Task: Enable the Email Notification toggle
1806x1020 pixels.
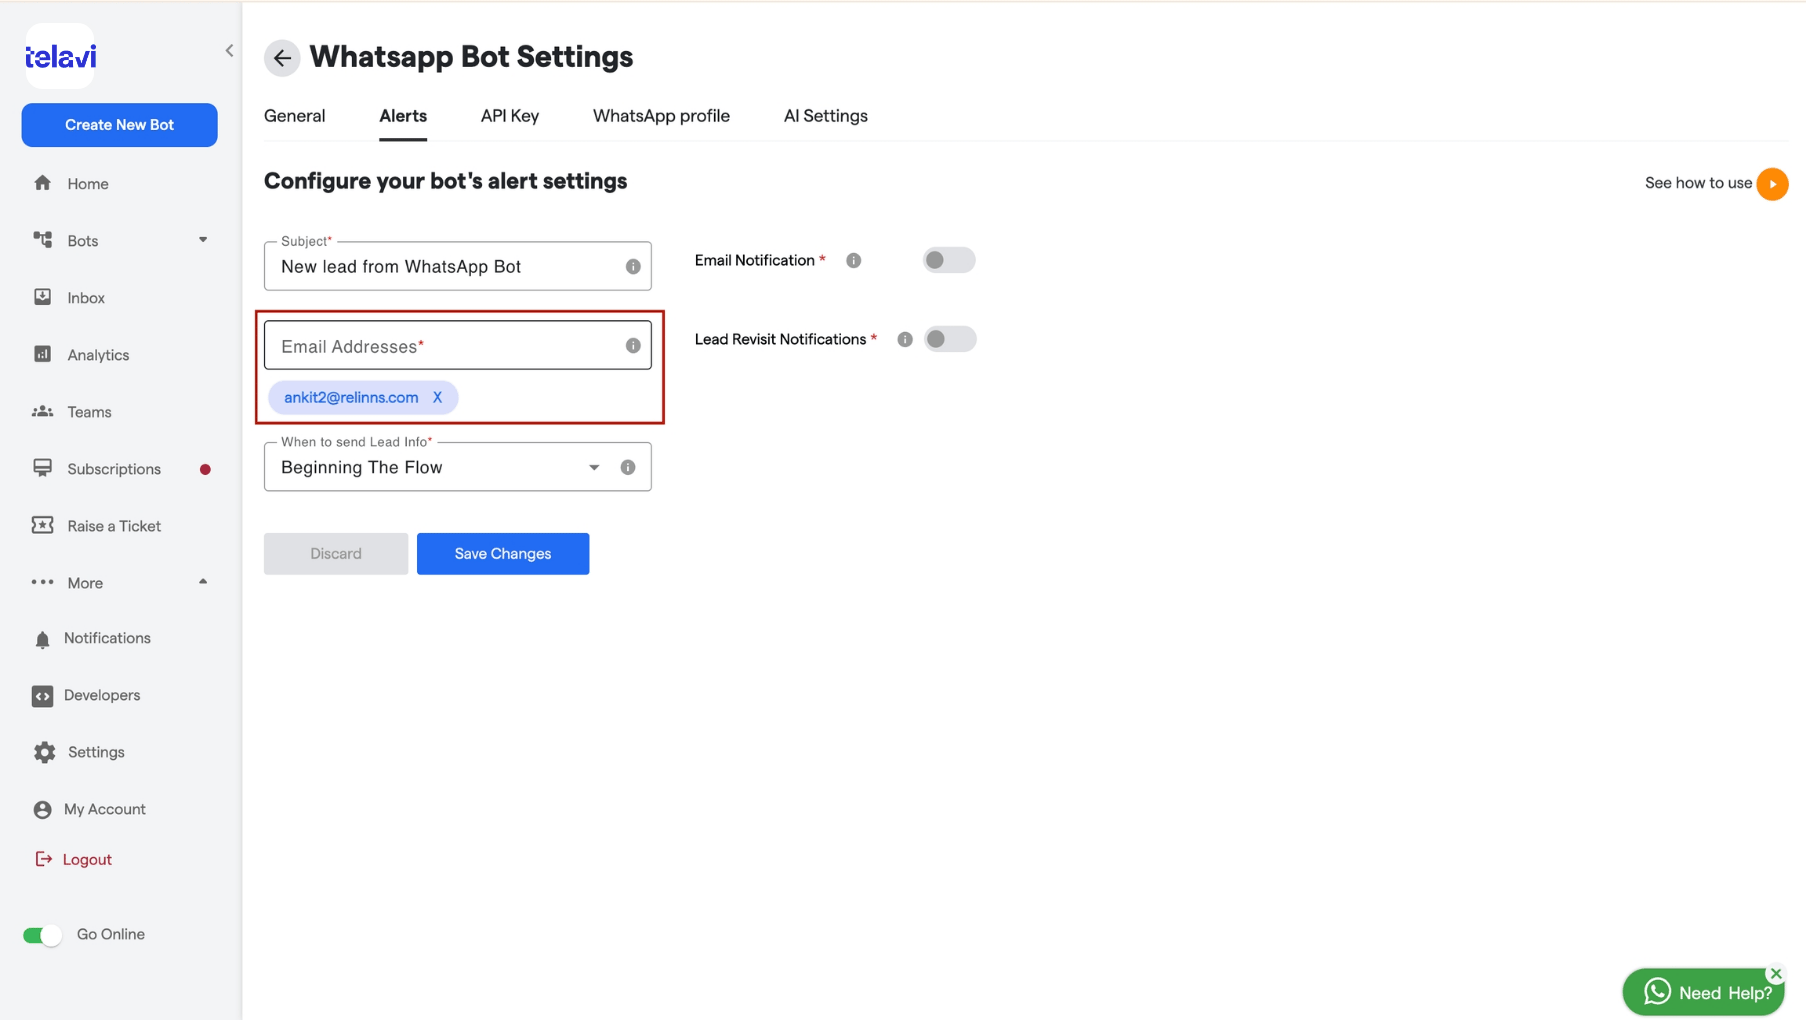Action: (x=948, y=260)
